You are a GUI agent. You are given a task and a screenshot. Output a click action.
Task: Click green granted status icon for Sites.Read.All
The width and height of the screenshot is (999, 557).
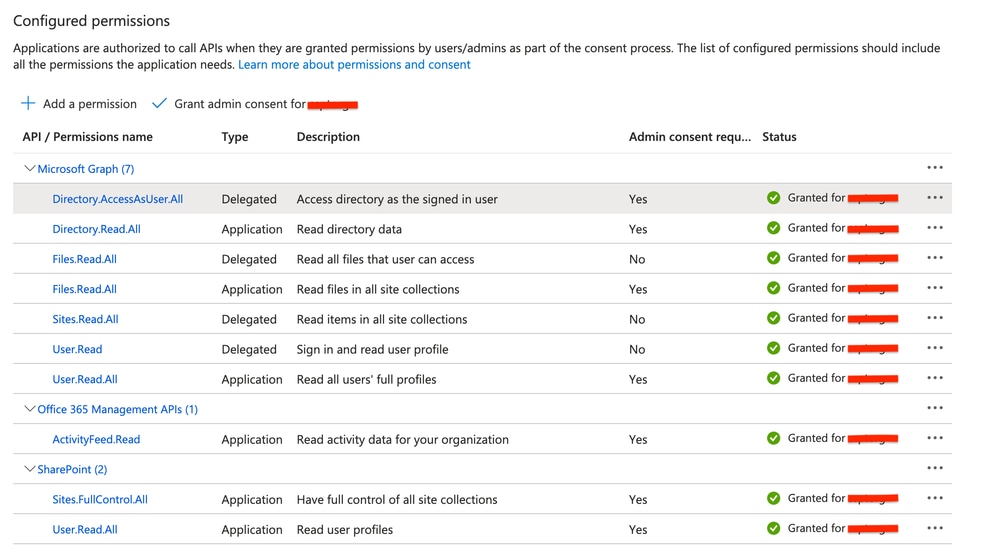[x=773, y=317]
